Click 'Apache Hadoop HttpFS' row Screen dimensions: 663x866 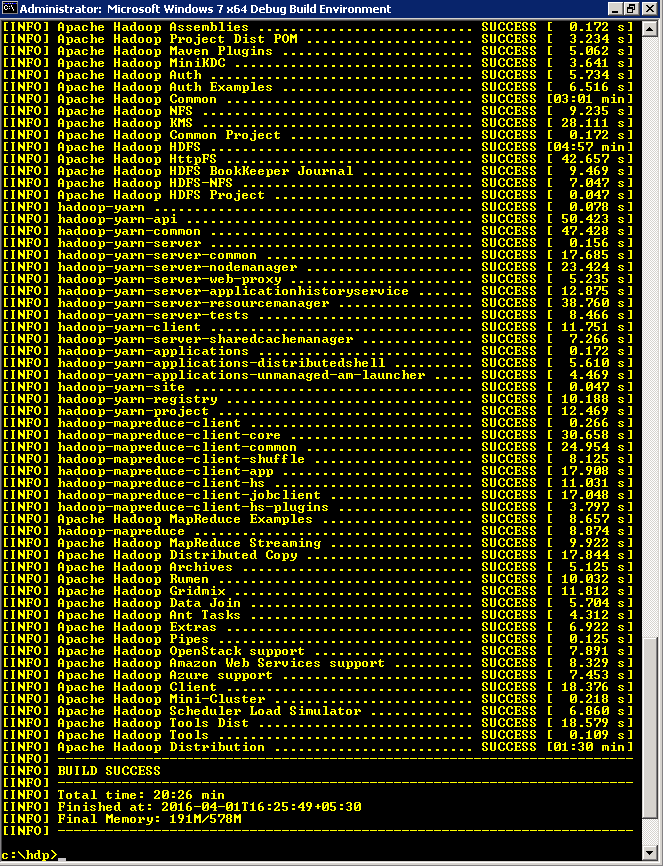coord(318,159)
